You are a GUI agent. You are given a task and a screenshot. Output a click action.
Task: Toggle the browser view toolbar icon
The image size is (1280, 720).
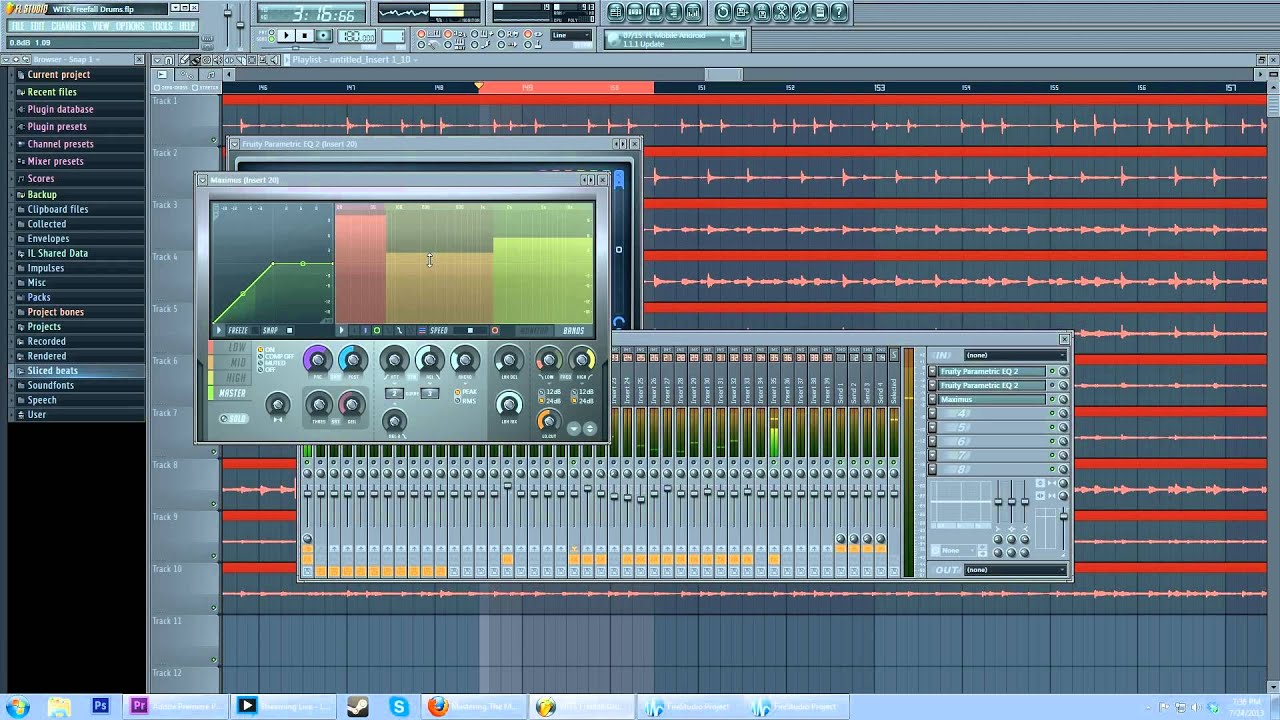(673, 13)
